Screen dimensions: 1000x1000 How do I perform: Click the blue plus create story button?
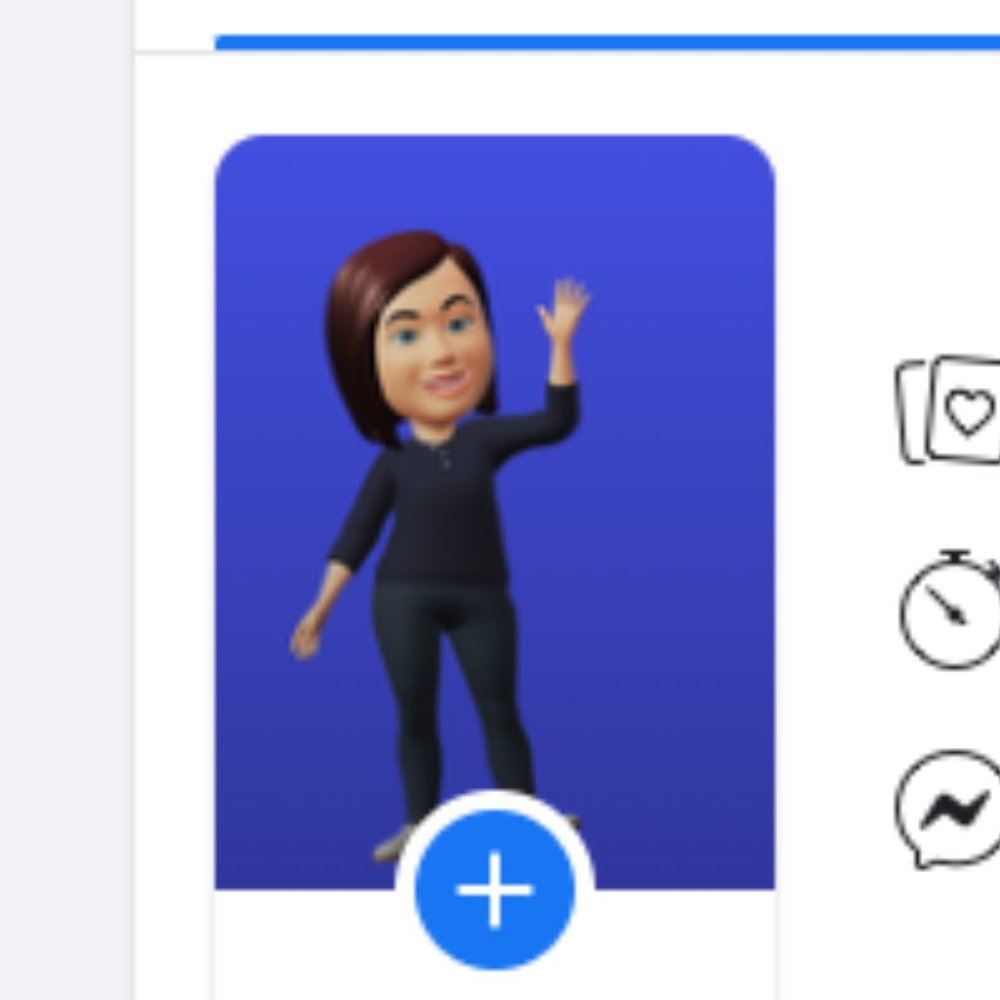pos(495,889)
